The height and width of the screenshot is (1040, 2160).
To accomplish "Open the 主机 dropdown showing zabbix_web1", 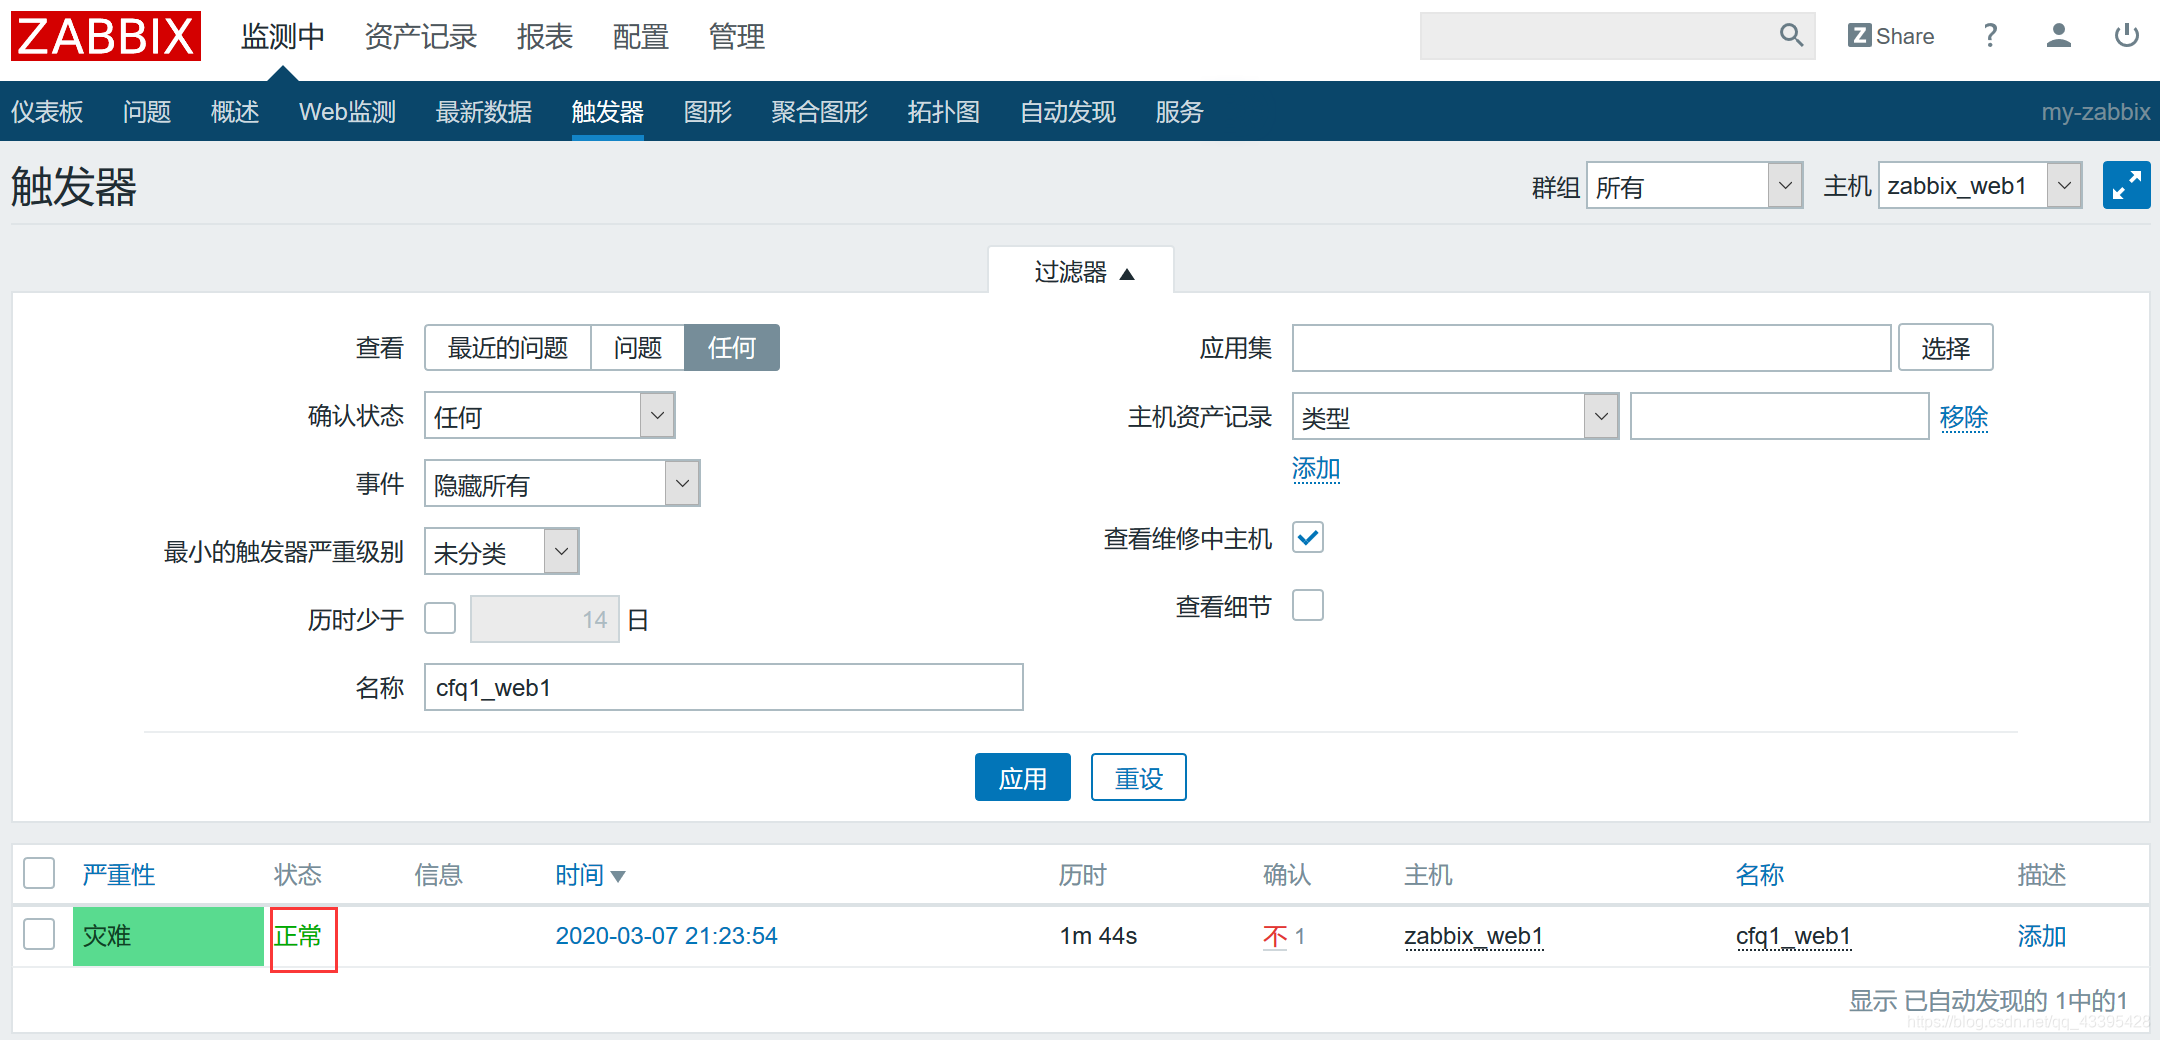I will [x=1980, y=186].
